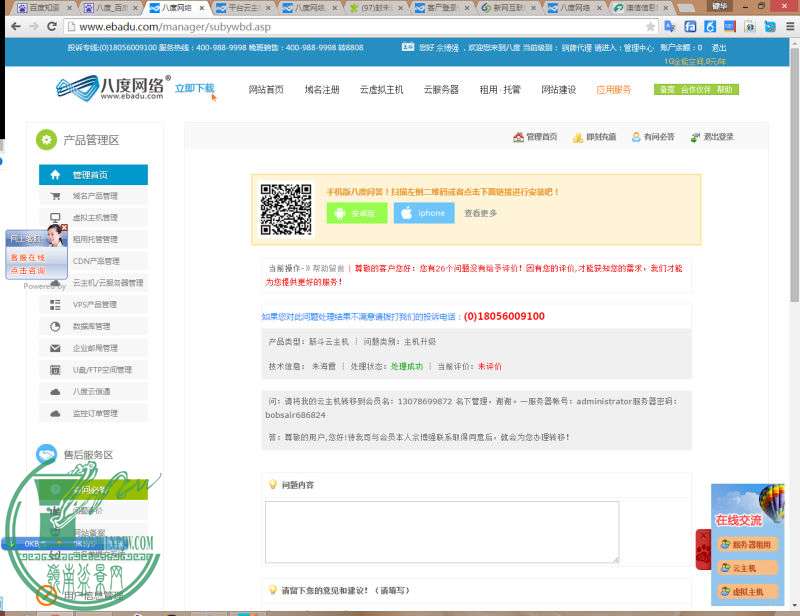Image resolution: width=800 pixels, height=616 pixels.
Task: Click the green 处理成功 status text
Action: tap(407, 366)
